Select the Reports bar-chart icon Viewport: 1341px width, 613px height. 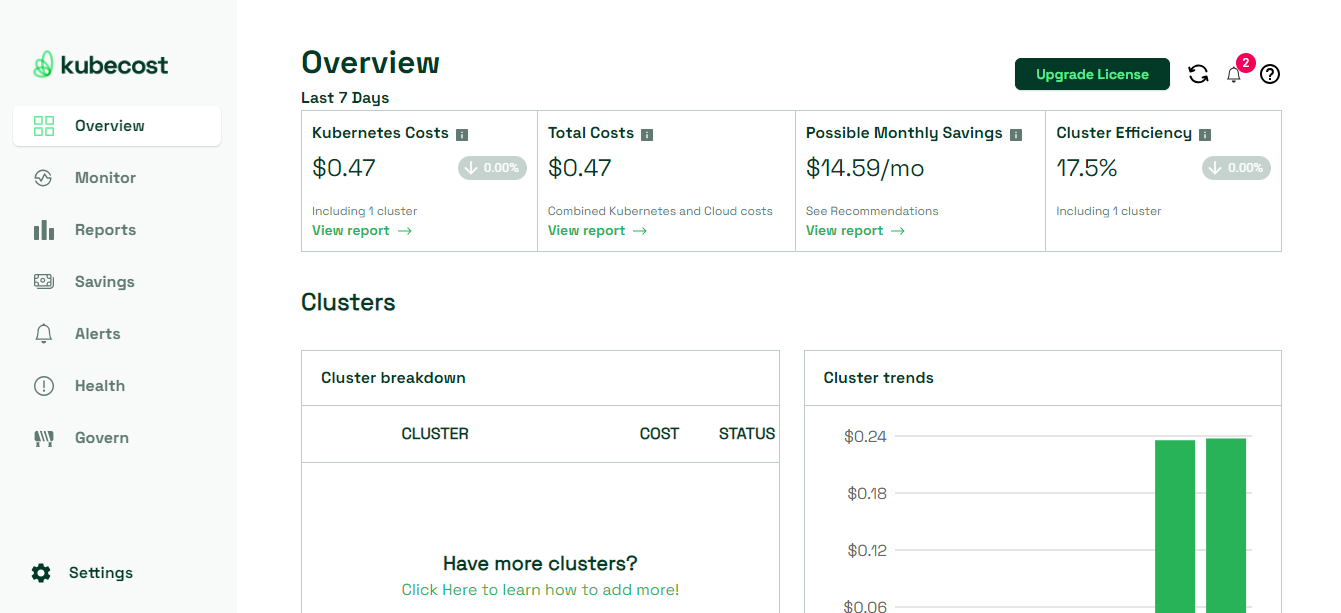point(44,229)
